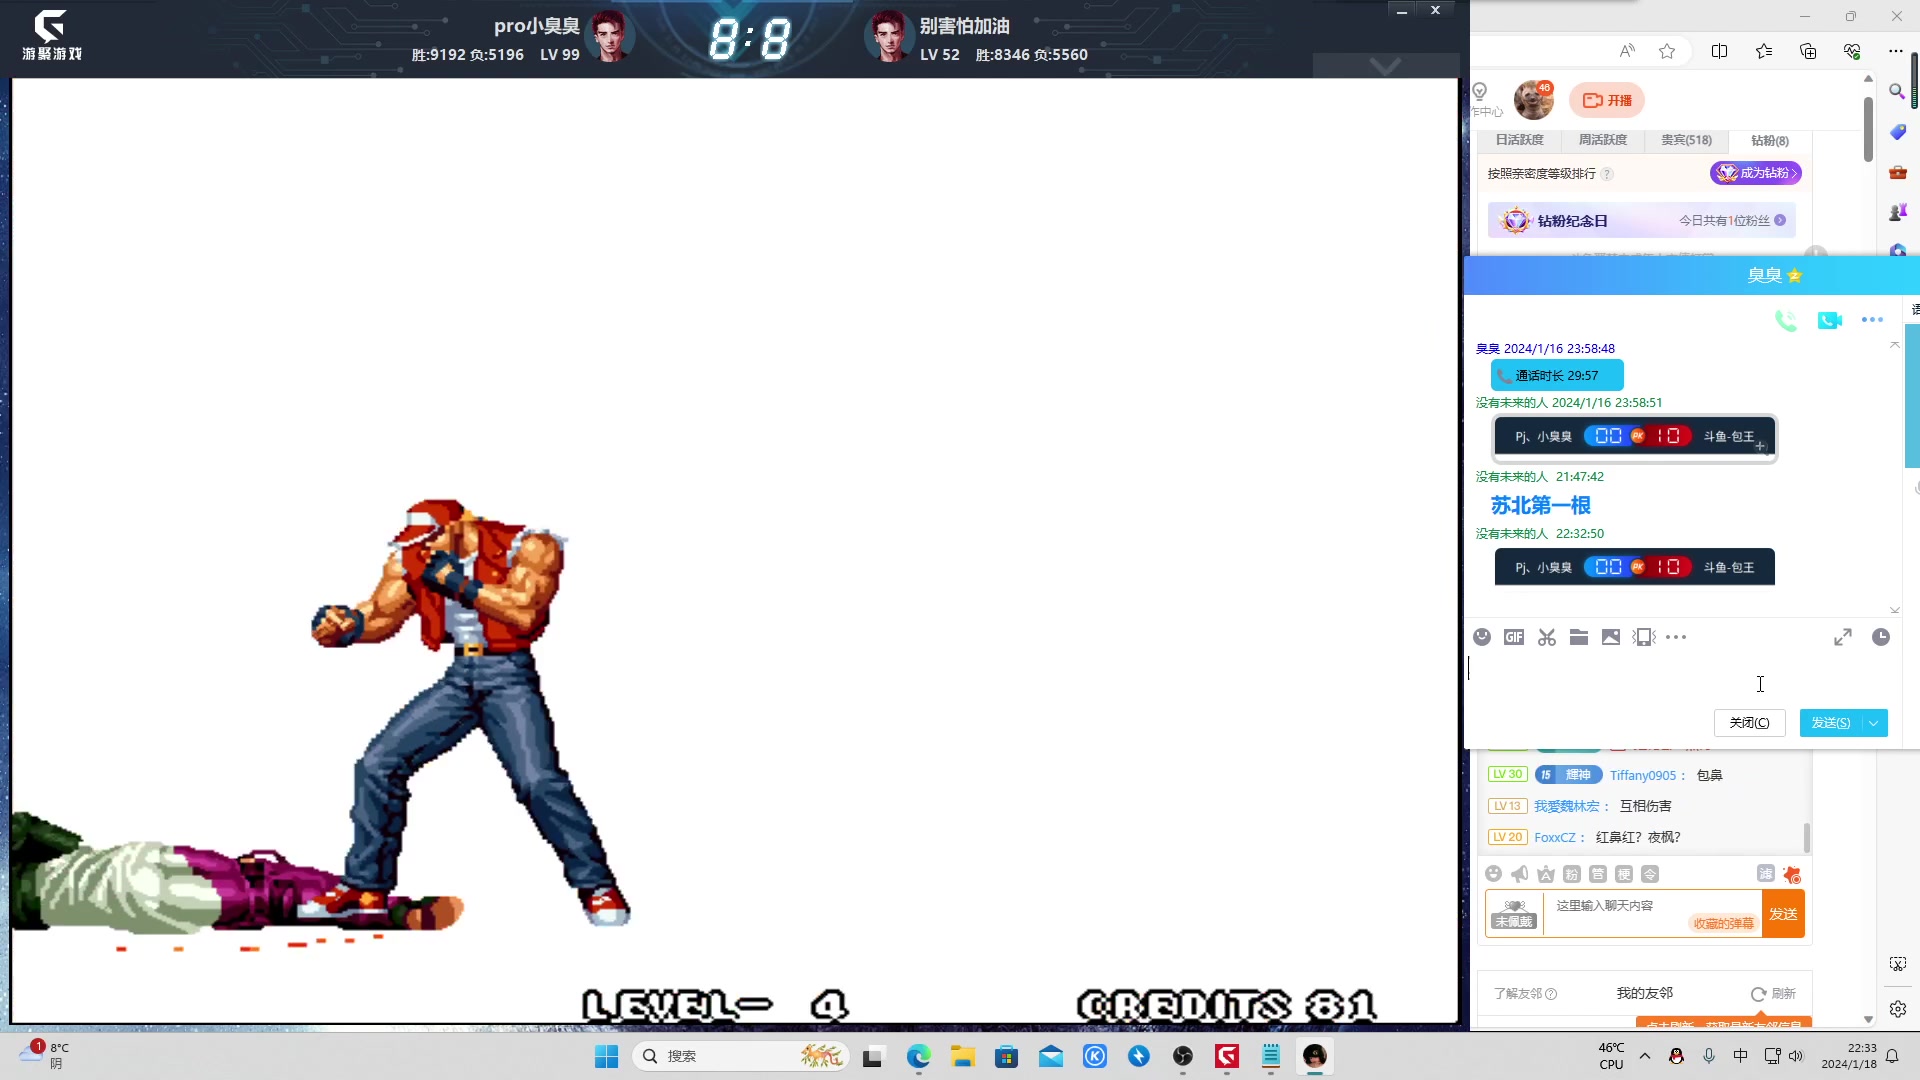
Task: Start a voice call in QQ chat
Action: click(1785, 320)
